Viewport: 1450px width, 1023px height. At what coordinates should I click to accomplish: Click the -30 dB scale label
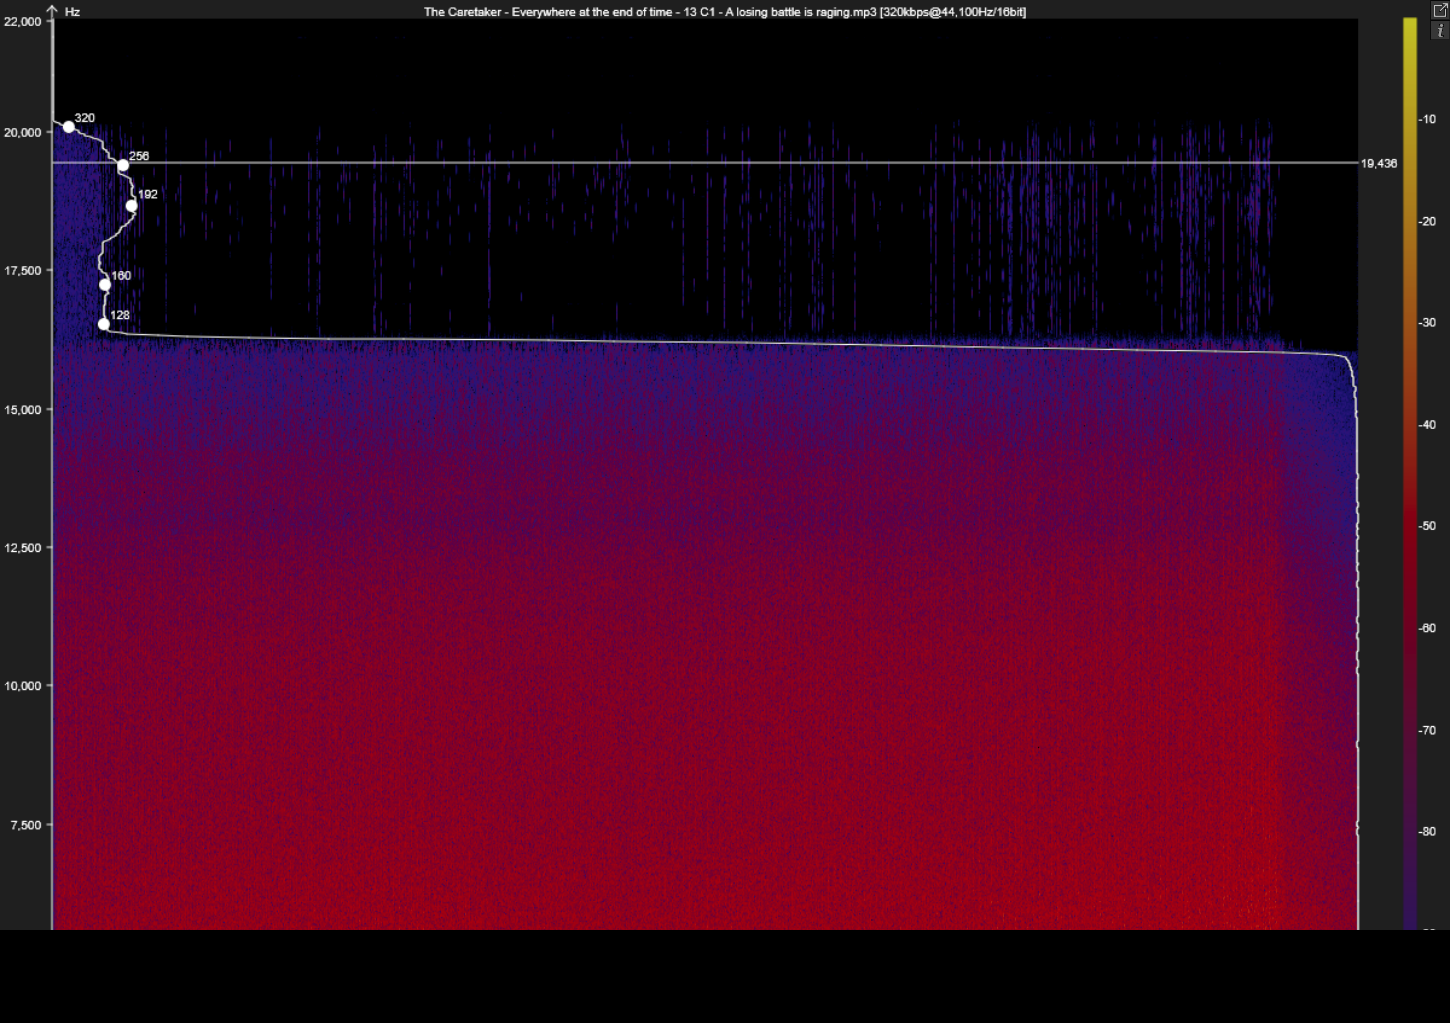point(1427,322)
